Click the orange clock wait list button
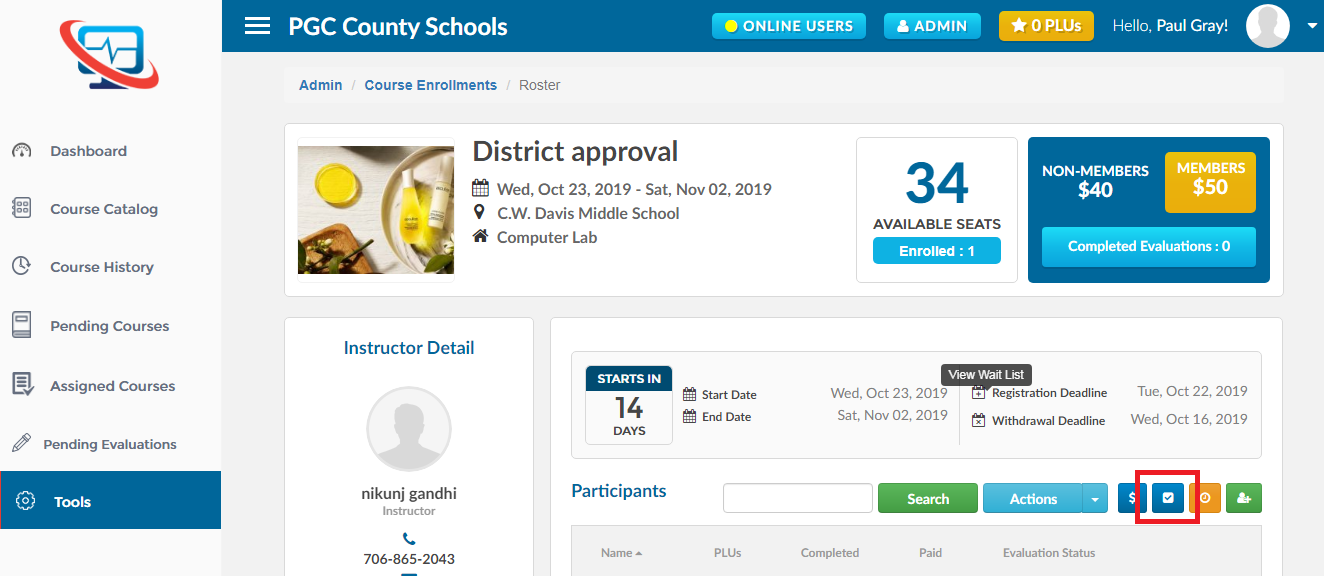 click(1205, 498)
